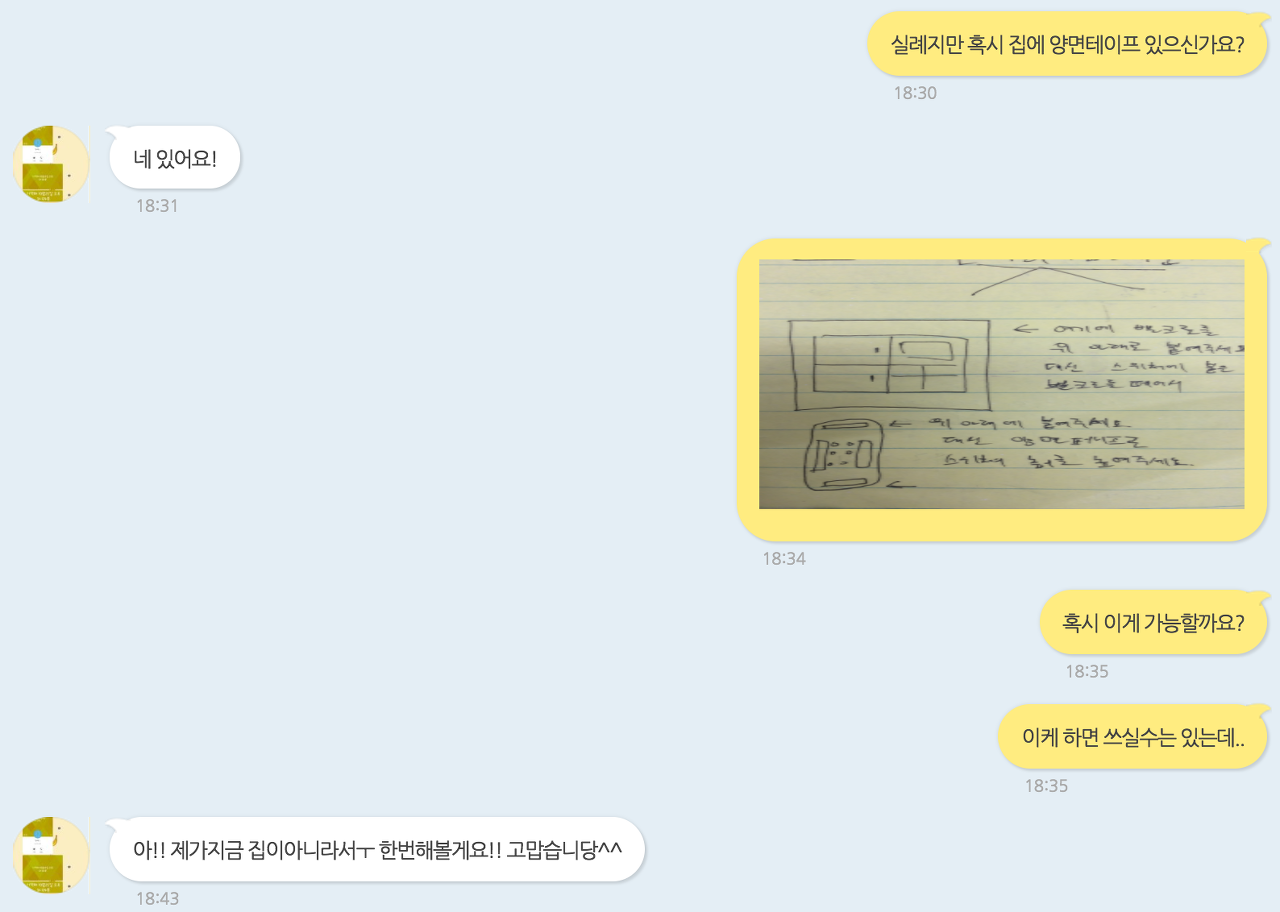Screen dimensions: 1280x912
Task: Click the sketched rectangular panel drawing in photo
Action: (x=888, y=365)
